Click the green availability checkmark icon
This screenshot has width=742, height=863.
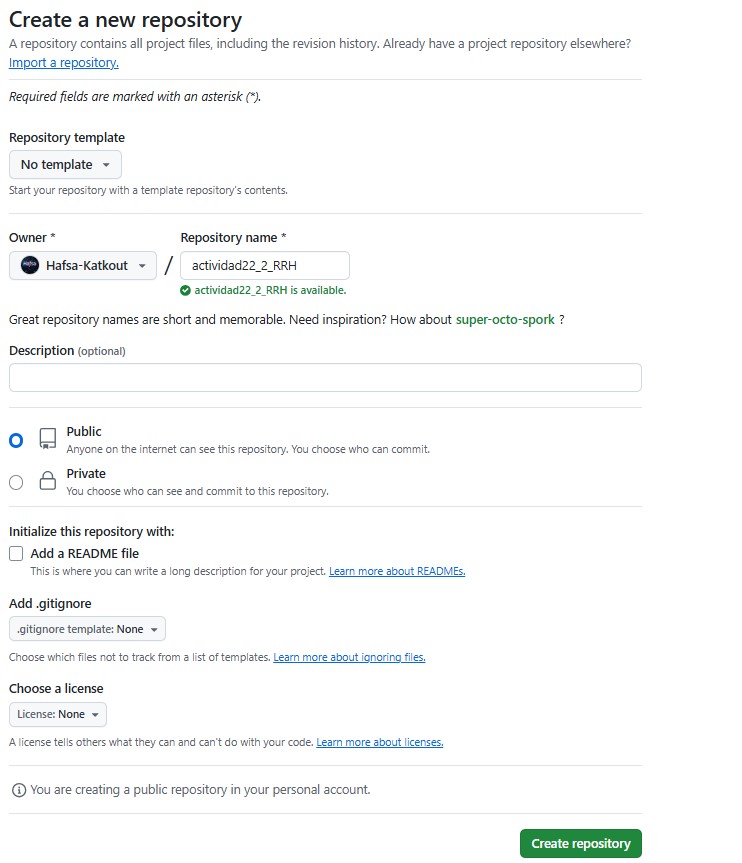pyautogui.click(x=185, y=290)
